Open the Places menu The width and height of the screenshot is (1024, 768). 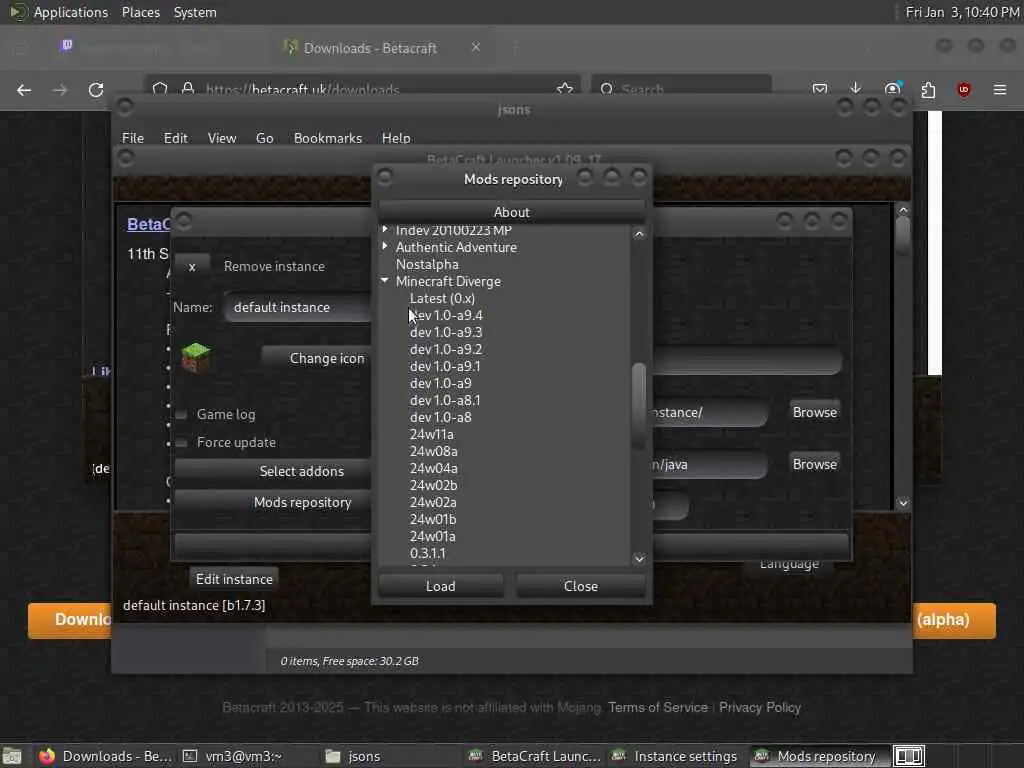point(141,12)
